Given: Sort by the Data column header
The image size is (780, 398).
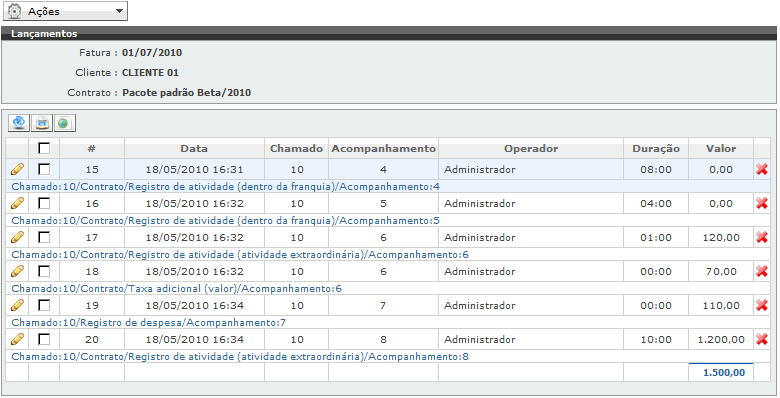Looking at the screenshot, I should point(194,149).
